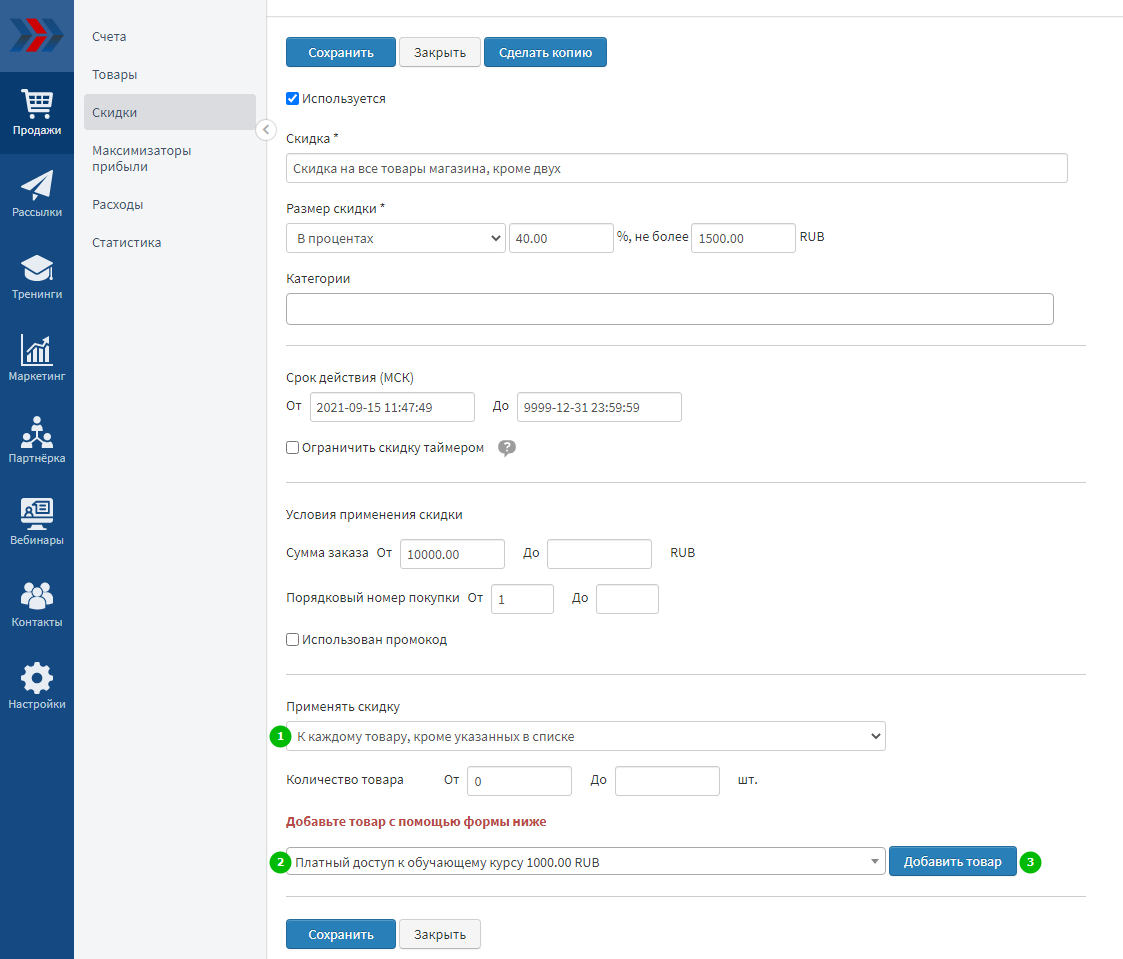Go to Тренинги graduation cap section
1123x959 pixels.
[37, 276]
